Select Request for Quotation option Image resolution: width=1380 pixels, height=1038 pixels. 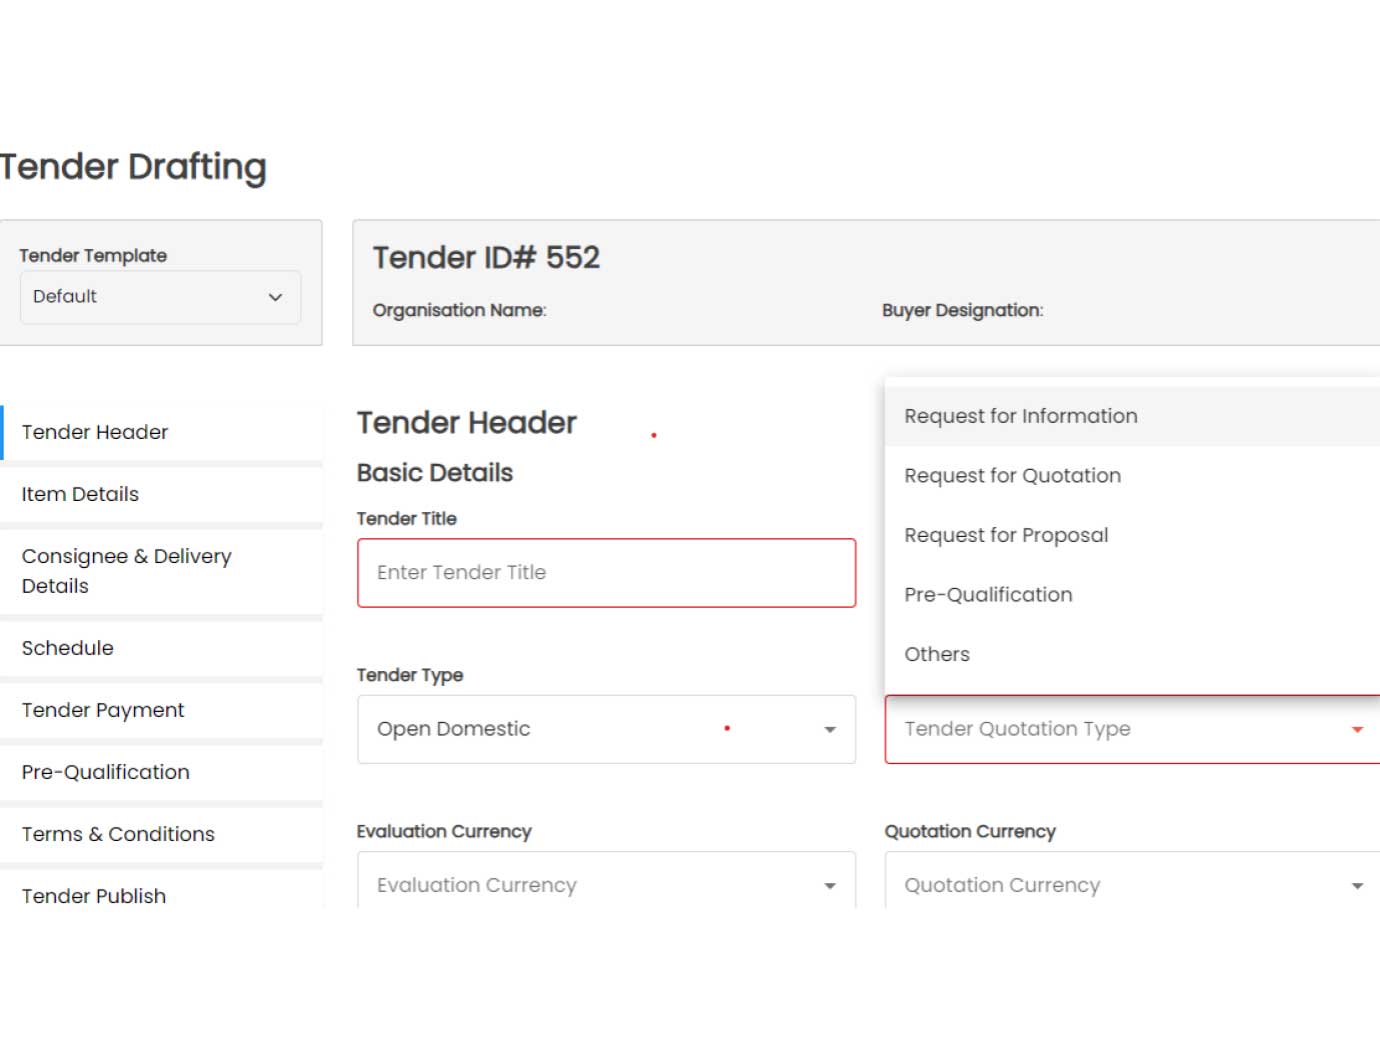coord(1013,476)
